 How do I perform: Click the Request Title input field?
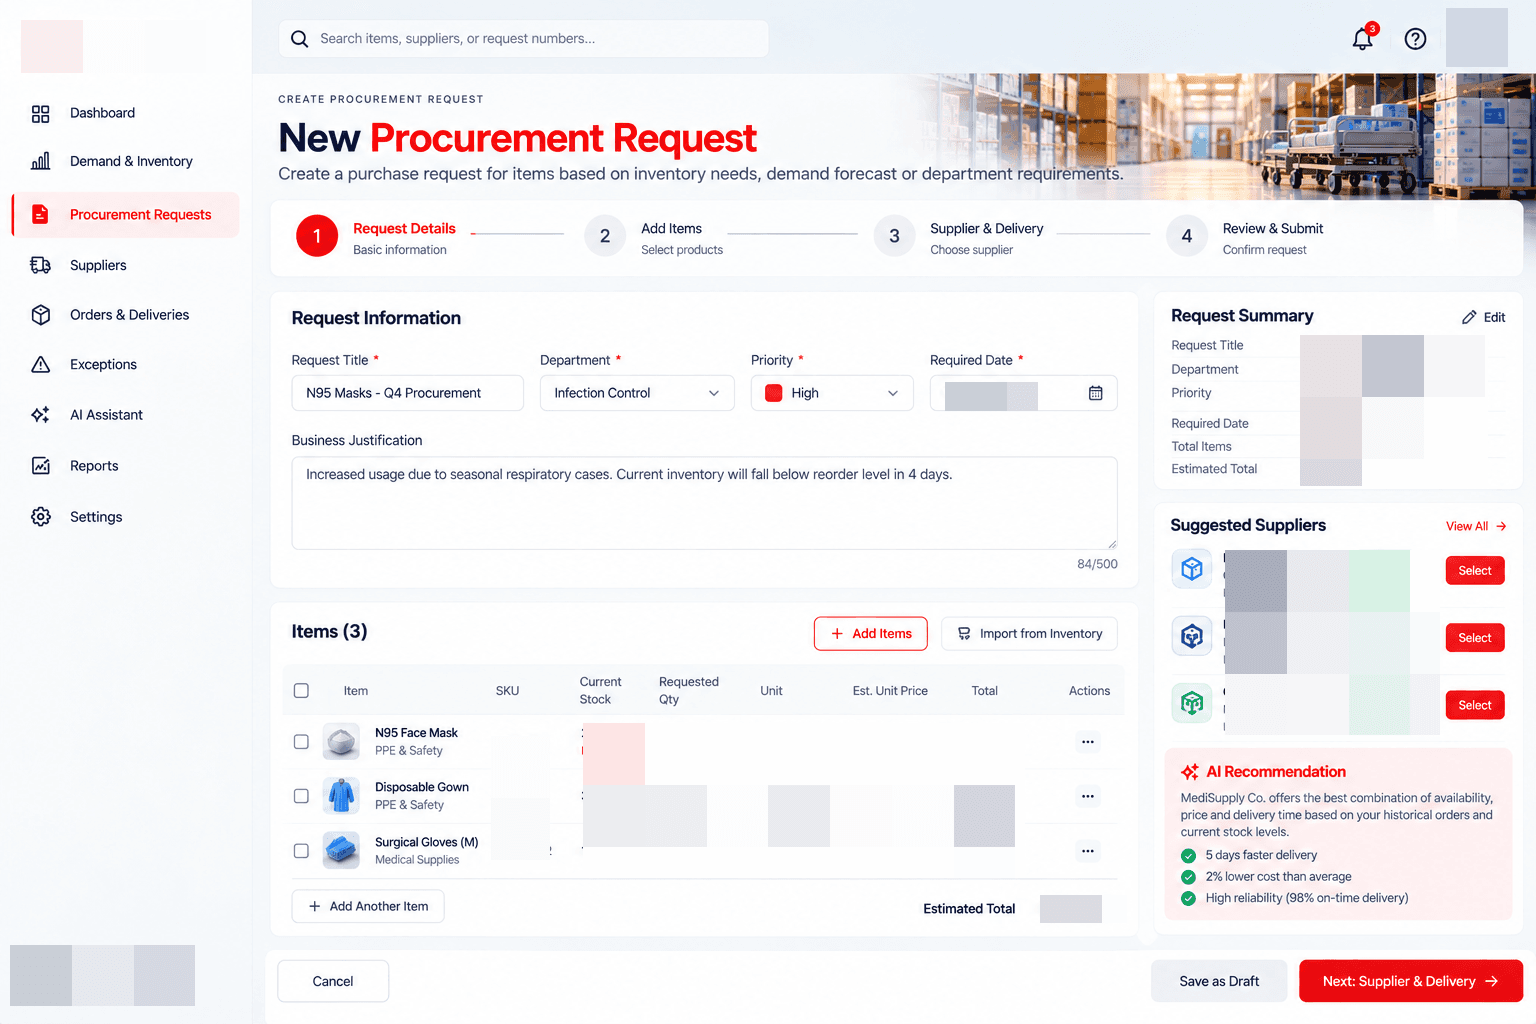407,393
